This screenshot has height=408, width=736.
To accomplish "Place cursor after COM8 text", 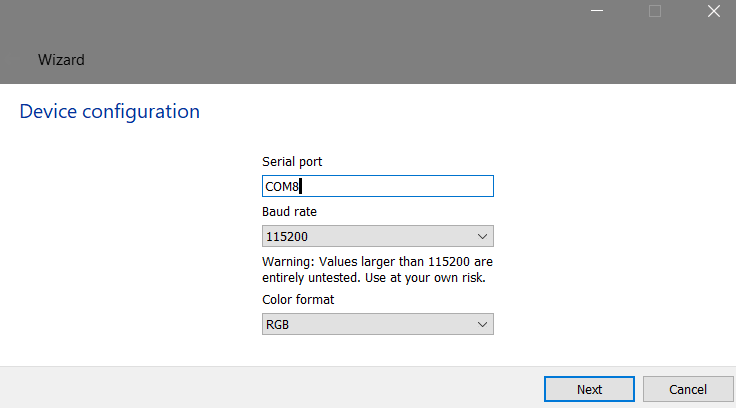I will [x=301, y=186].
